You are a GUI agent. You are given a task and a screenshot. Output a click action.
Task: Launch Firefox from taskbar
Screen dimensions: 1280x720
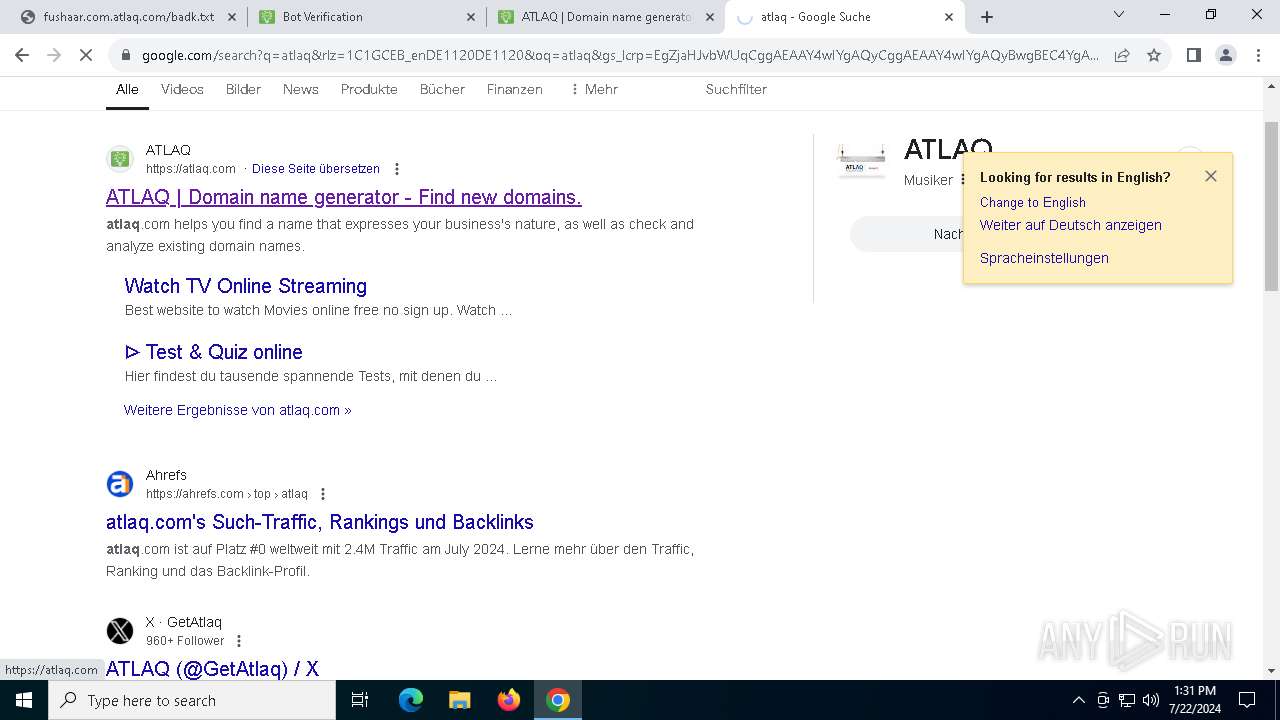coord(509,700)
